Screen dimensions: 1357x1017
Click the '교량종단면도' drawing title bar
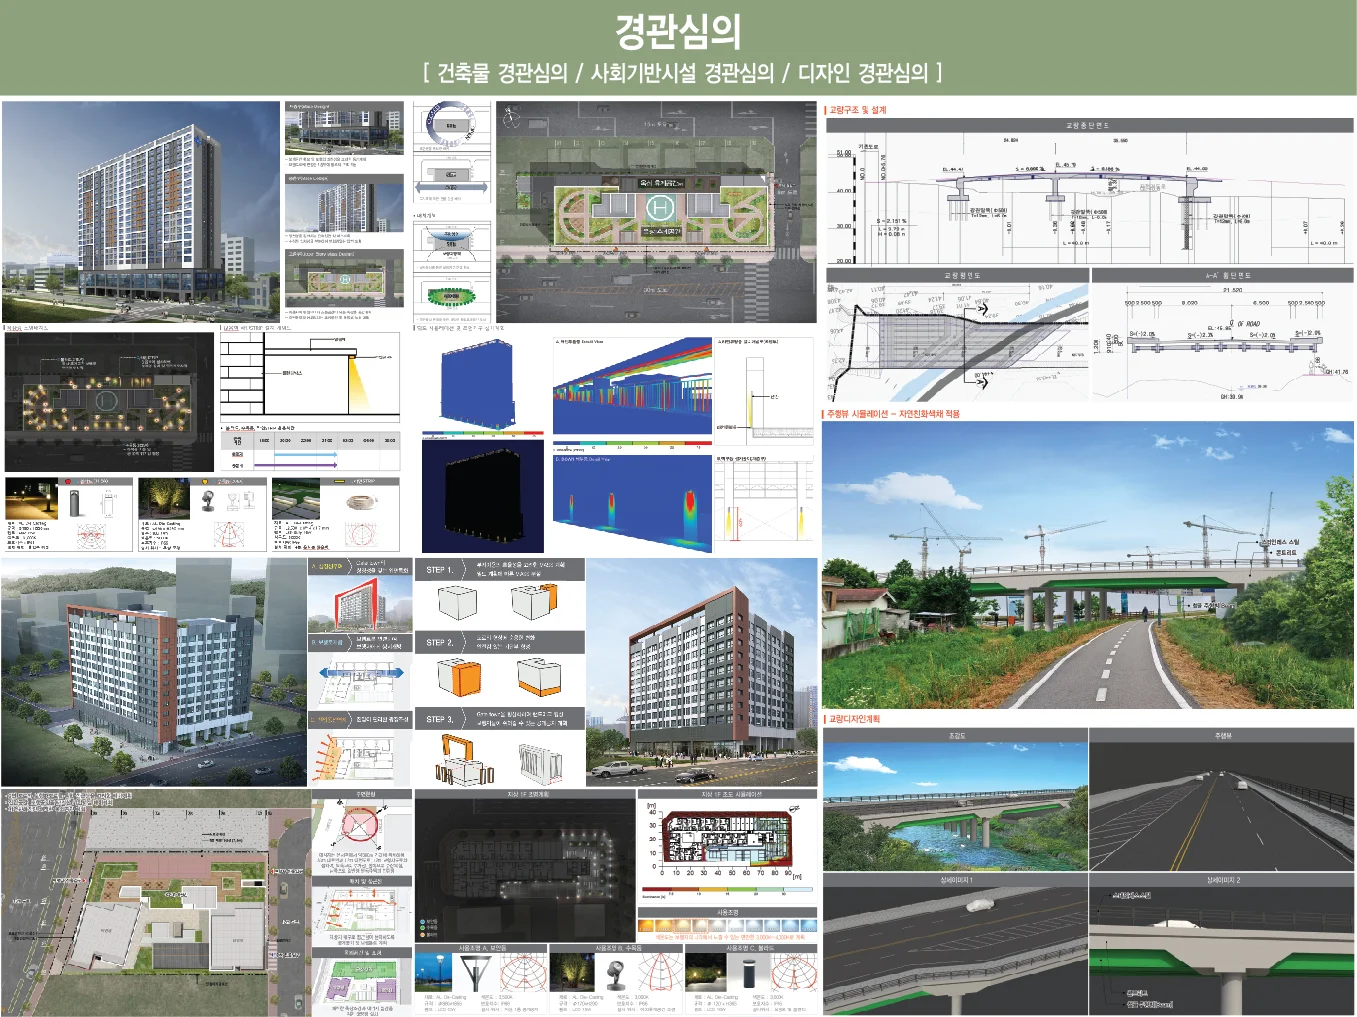(x=1087, y=125)
